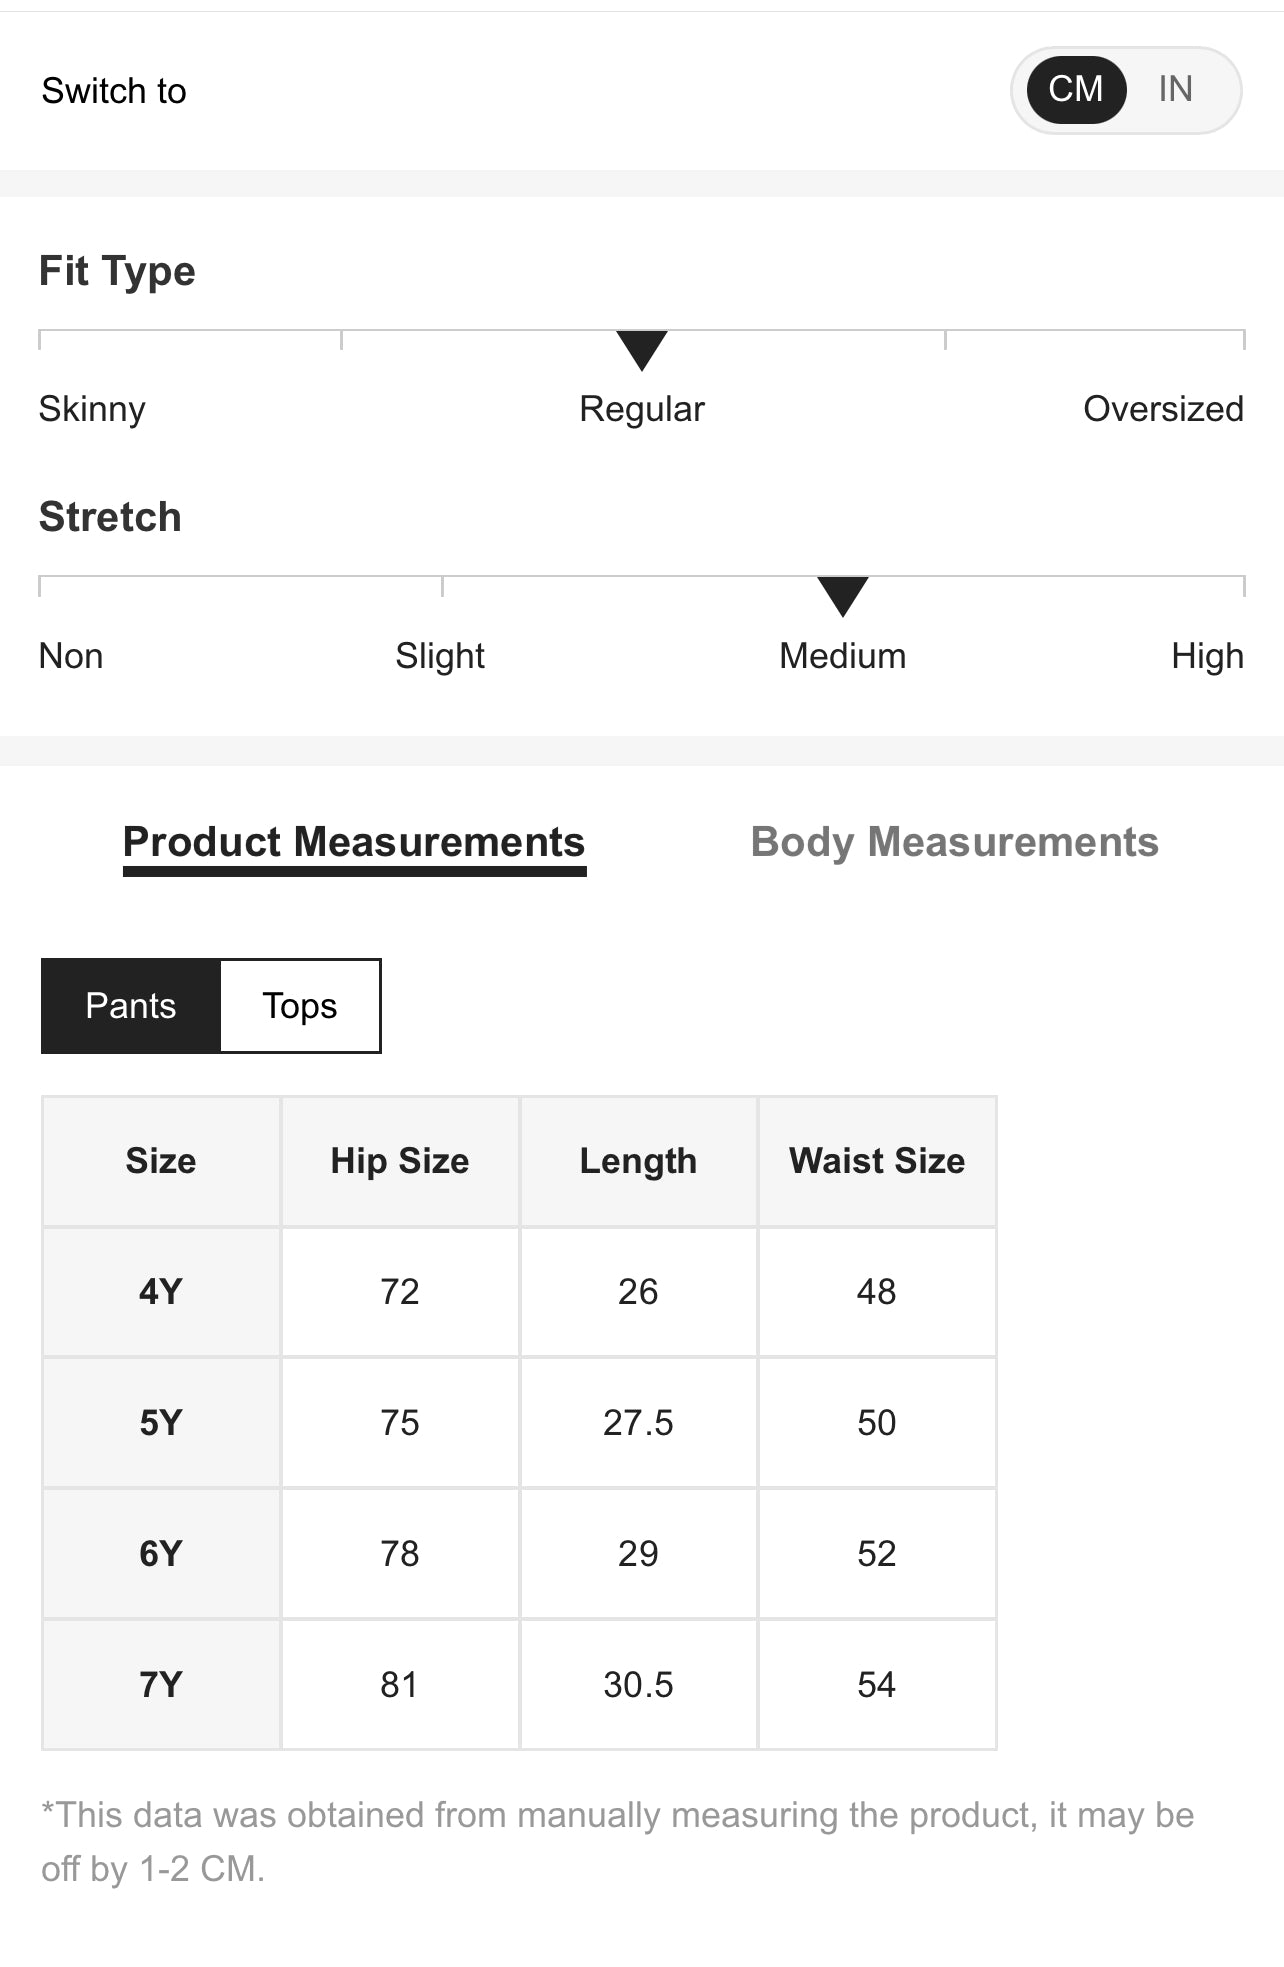Select the Pants measurements button
The image size is (1284, 1967).
[x=131, y=1006]
